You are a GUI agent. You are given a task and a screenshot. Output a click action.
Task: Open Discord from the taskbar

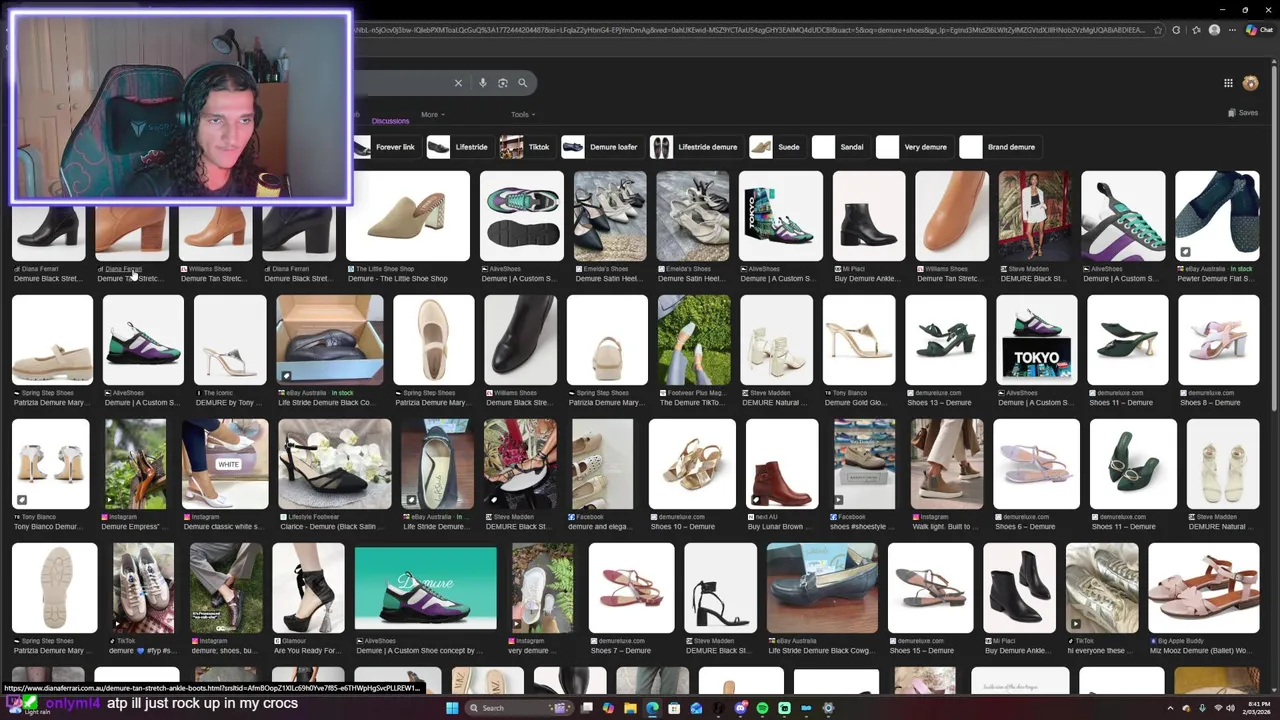tap(740, 708)
